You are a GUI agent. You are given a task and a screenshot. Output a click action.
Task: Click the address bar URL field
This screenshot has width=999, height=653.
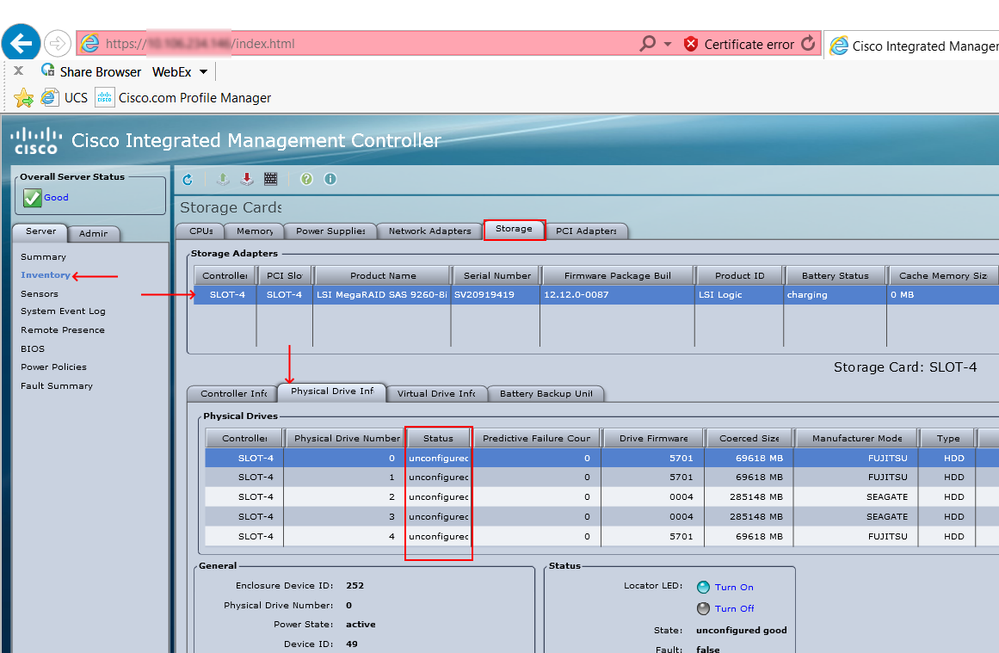357,43
